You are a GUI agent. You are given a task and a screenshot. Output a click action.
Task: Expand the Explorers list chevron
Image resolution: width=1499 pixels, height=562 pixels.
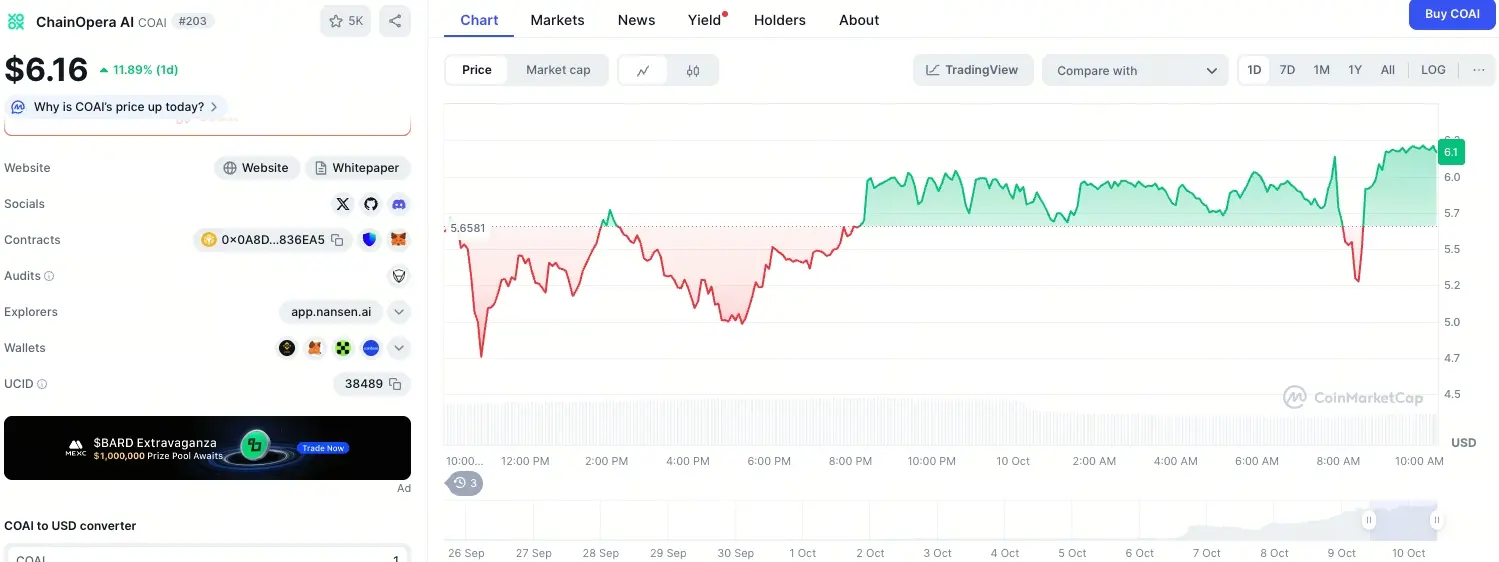(x=399, y=312)
